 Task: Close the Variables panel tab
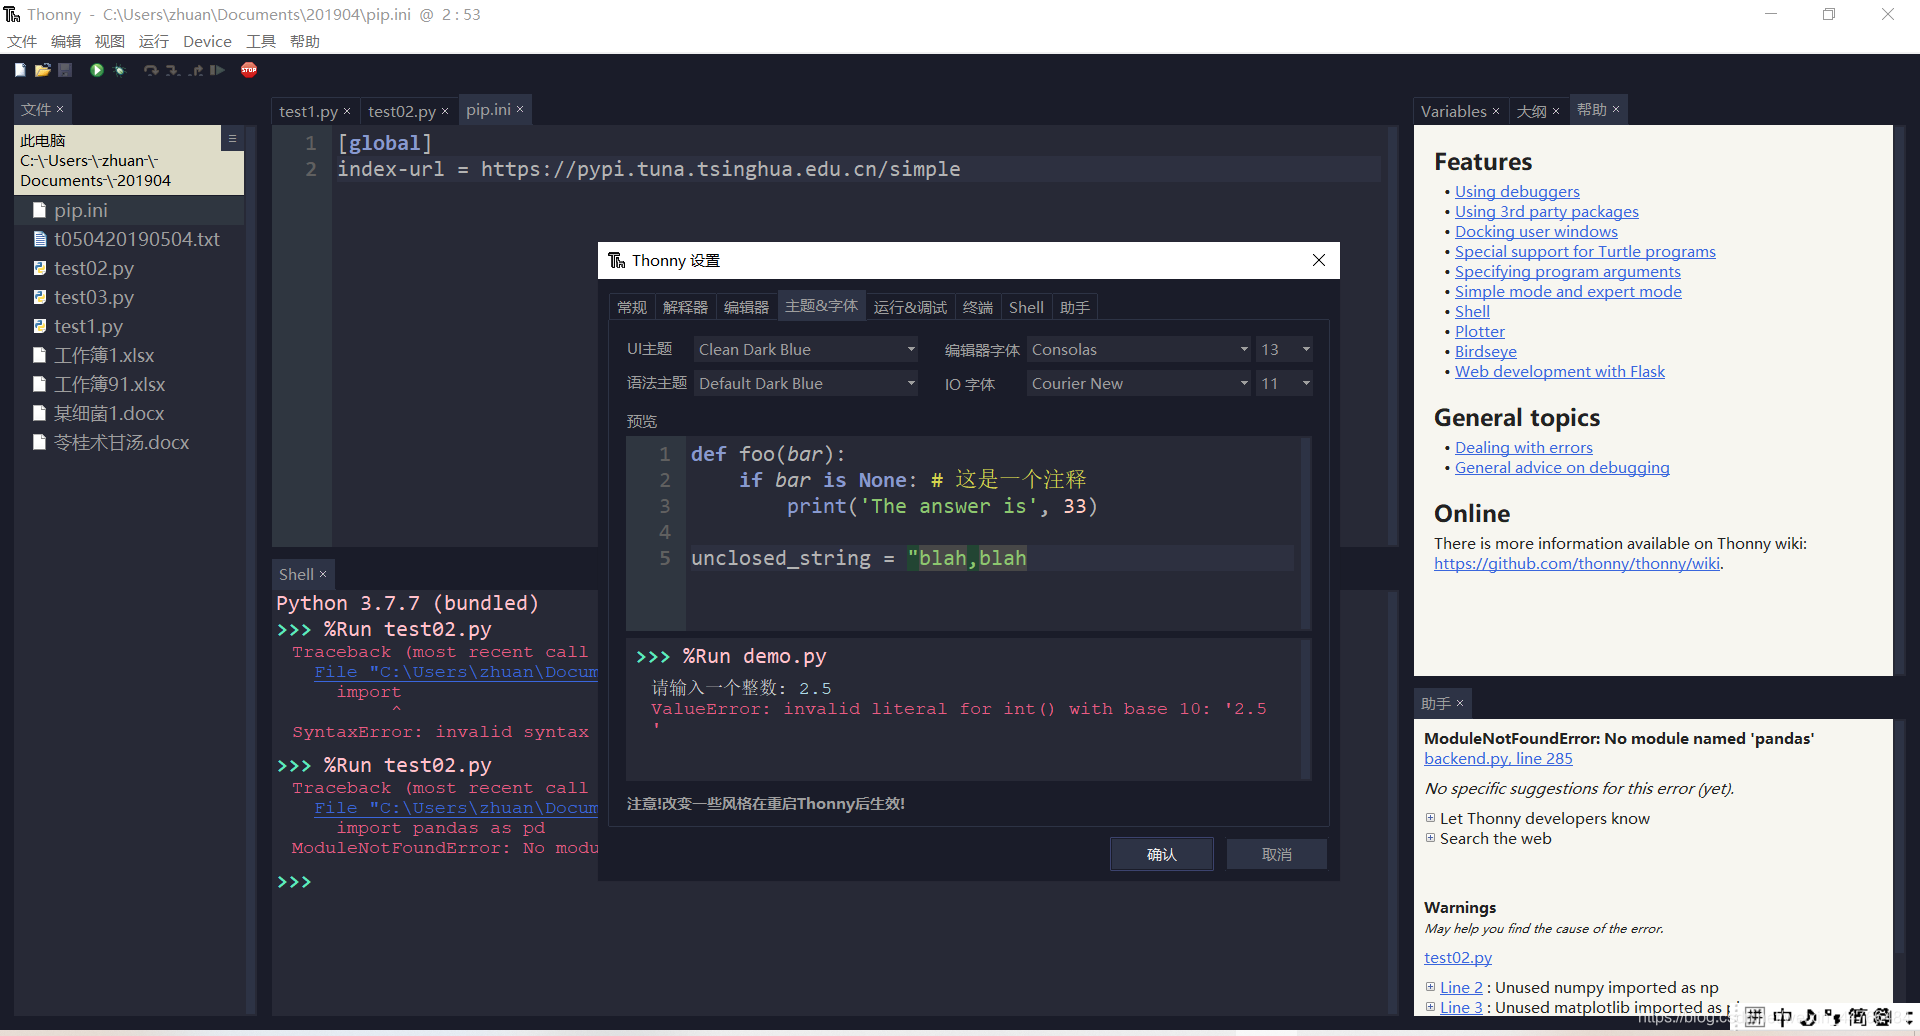tap(1496, 111)
